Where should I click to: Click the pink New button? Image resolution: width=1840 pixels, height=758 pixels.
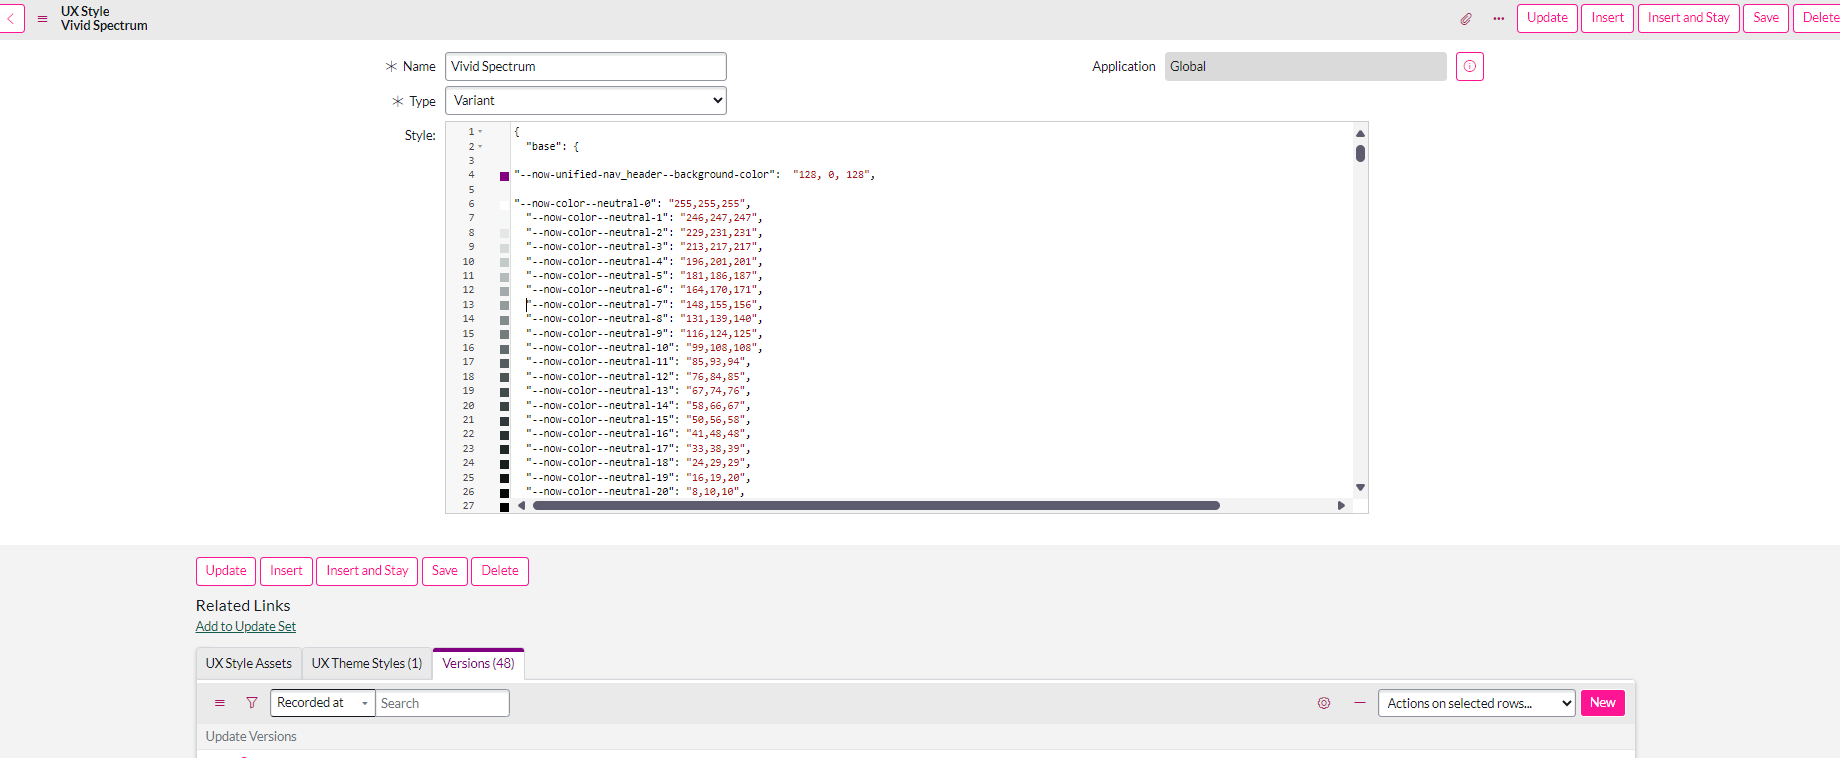click(x=1602, y=703)
